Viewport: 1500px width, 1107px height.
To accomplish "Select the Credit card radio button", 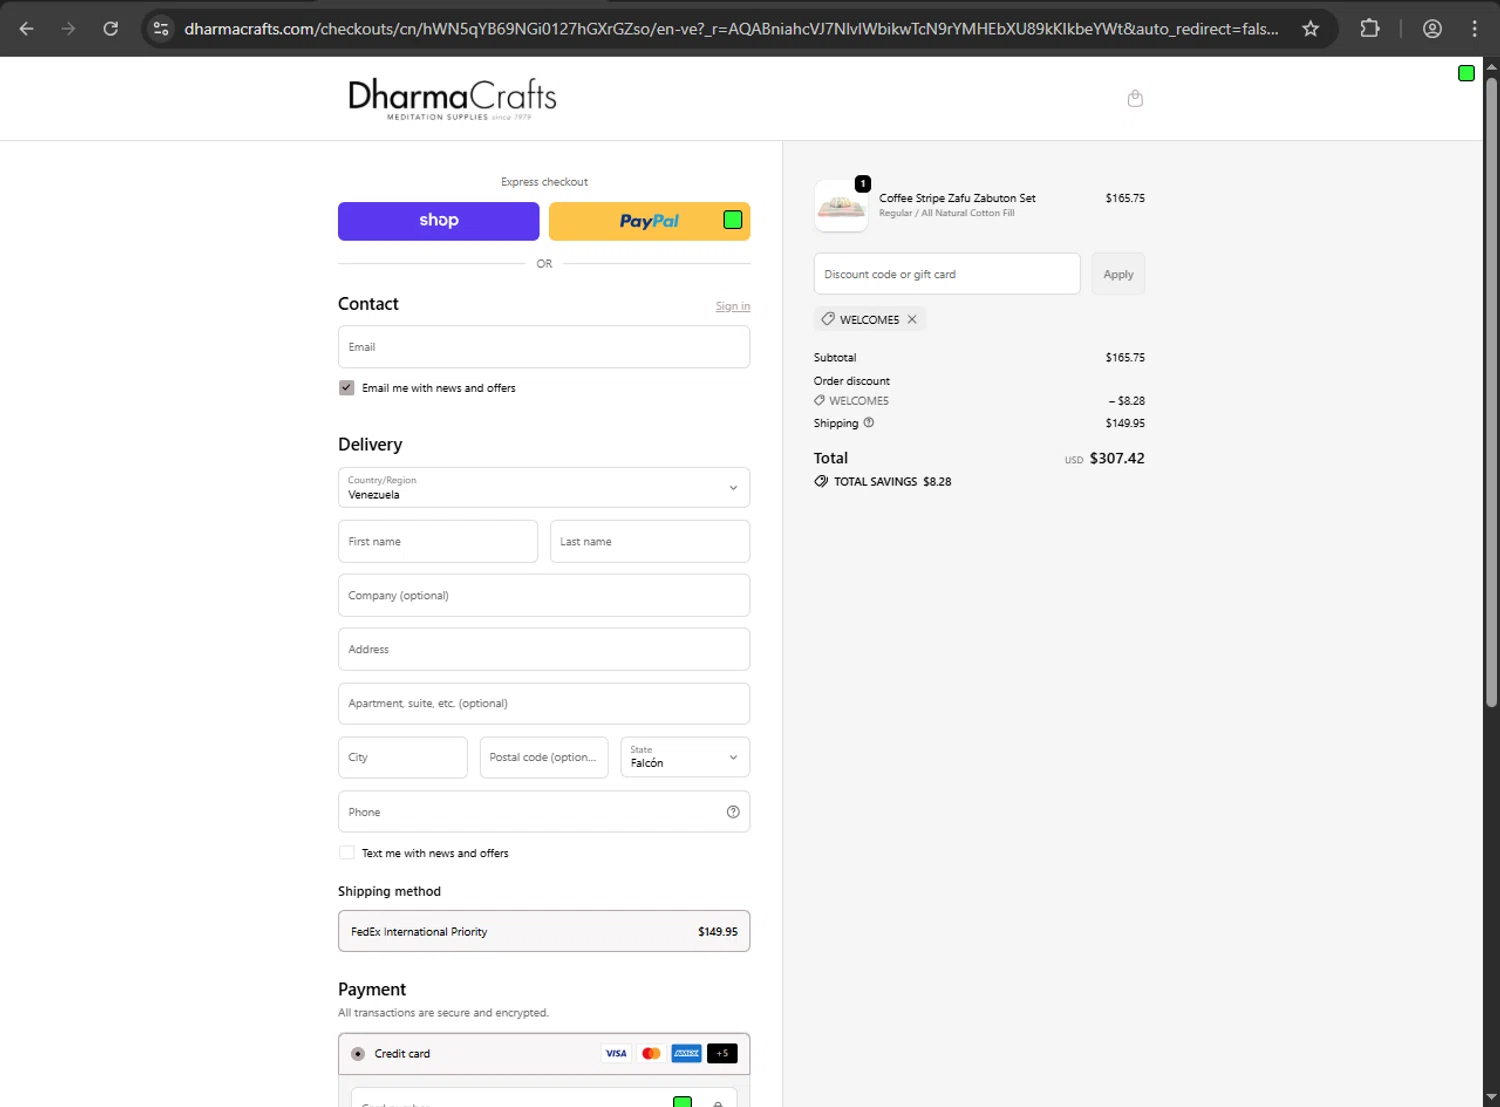I will [x=358, y=1054].
